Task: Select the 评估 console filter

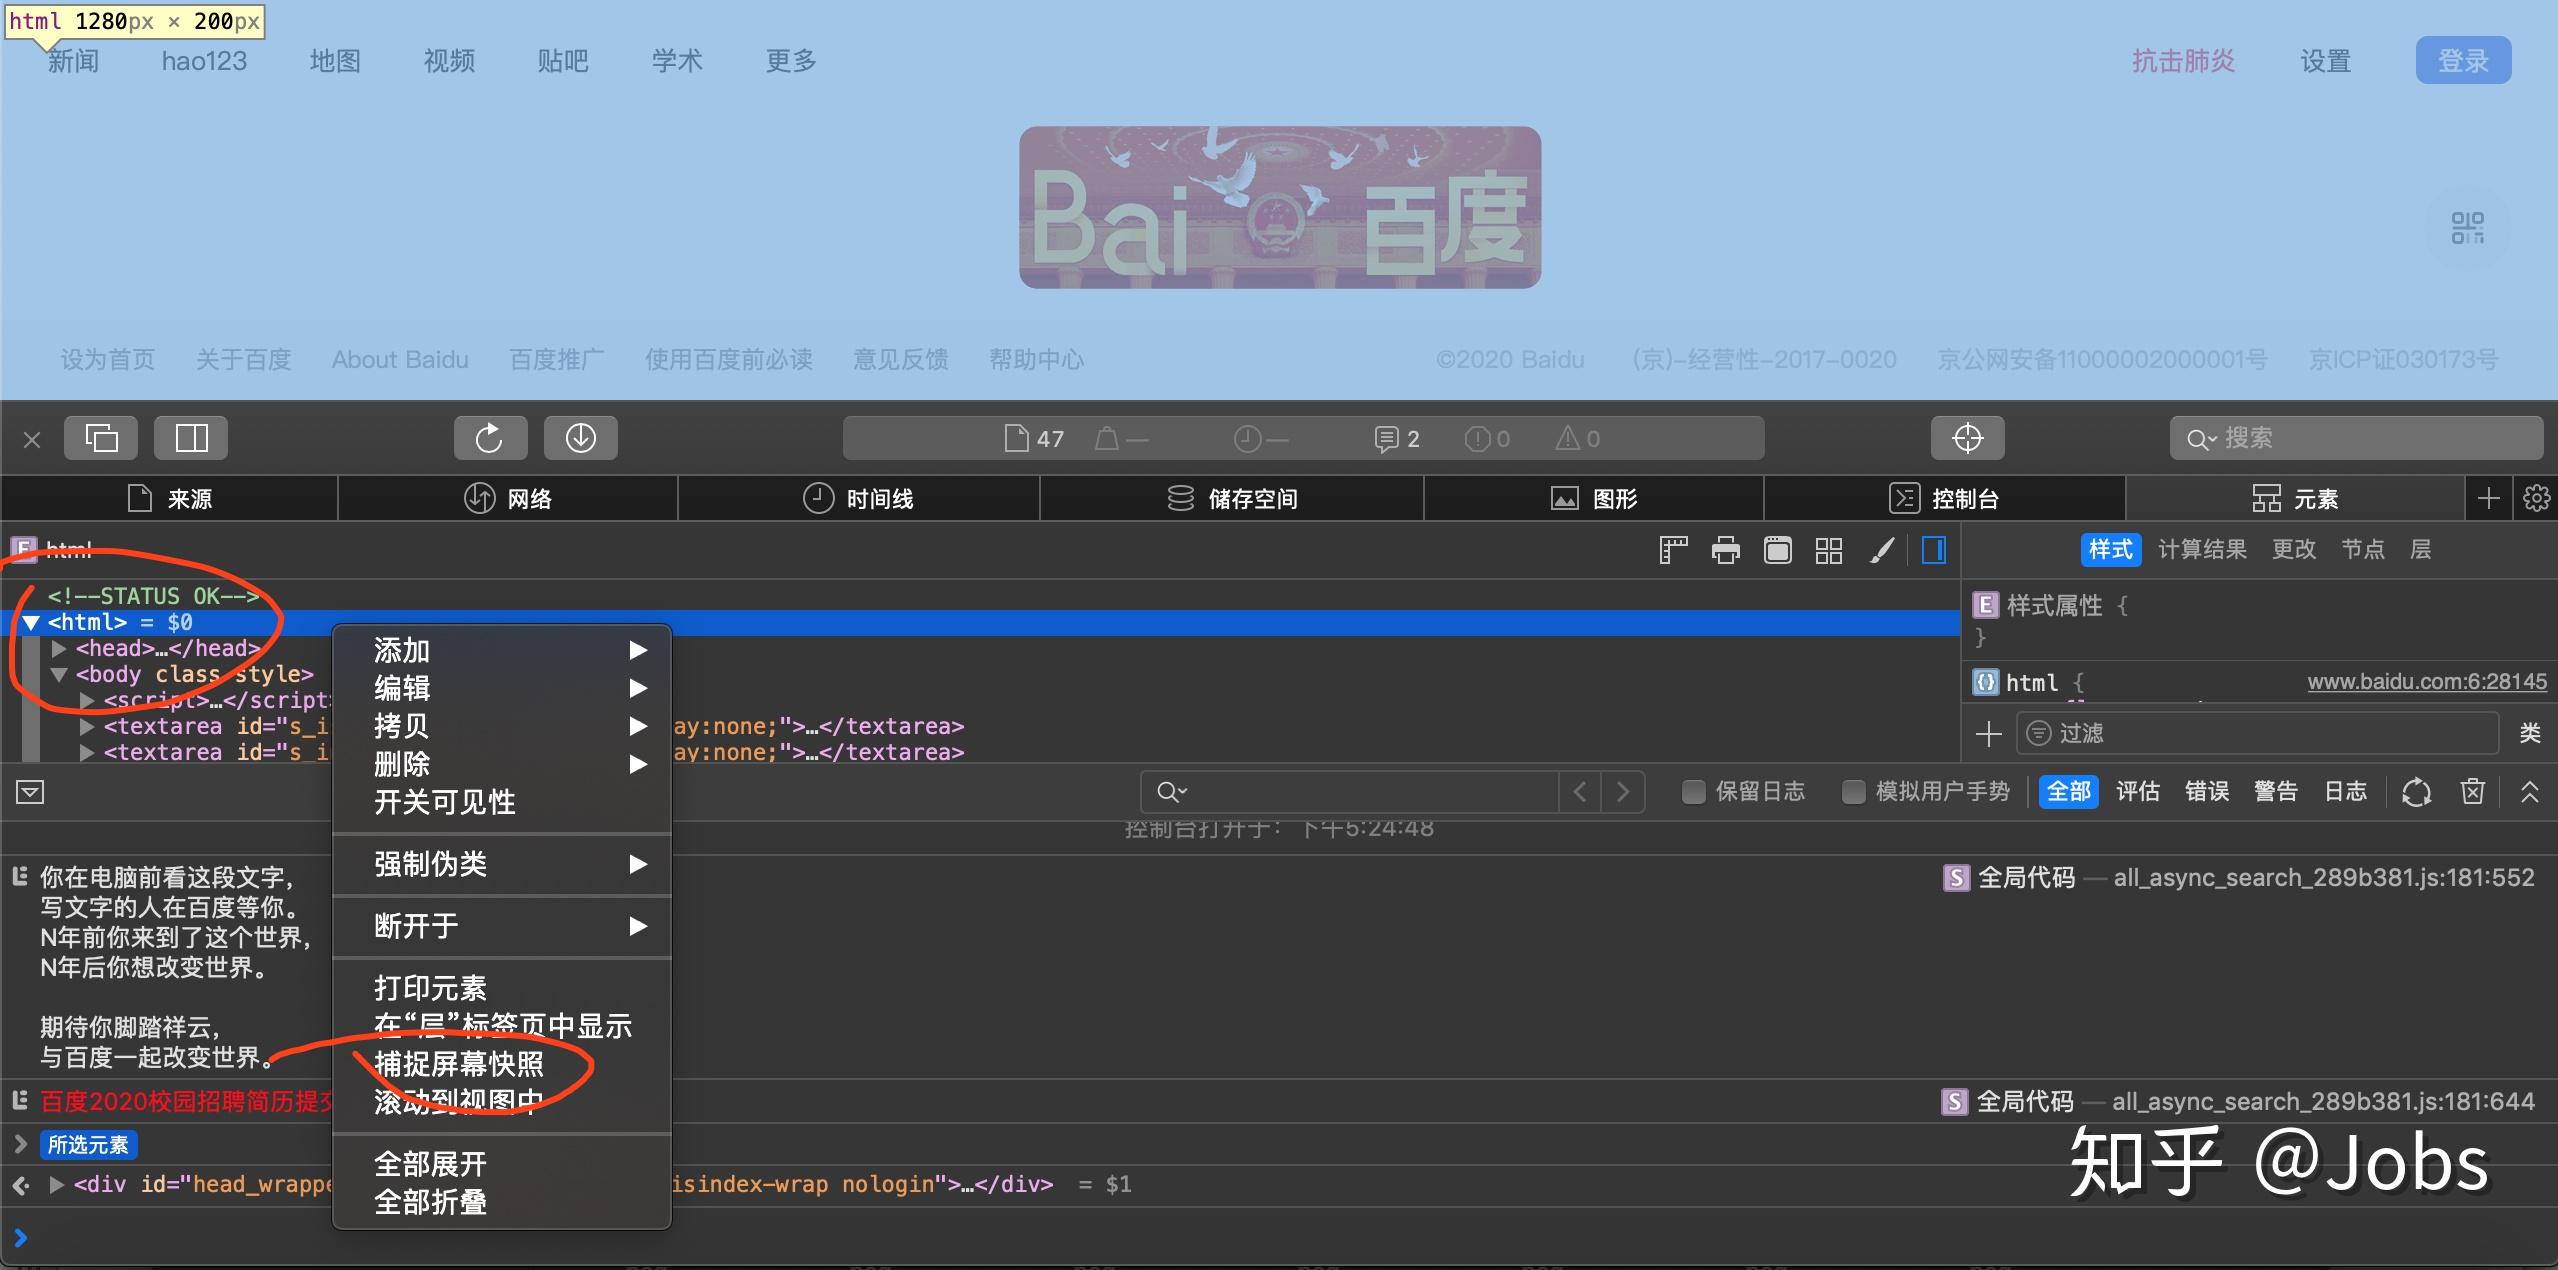Action: click(x=2138, y=792)
